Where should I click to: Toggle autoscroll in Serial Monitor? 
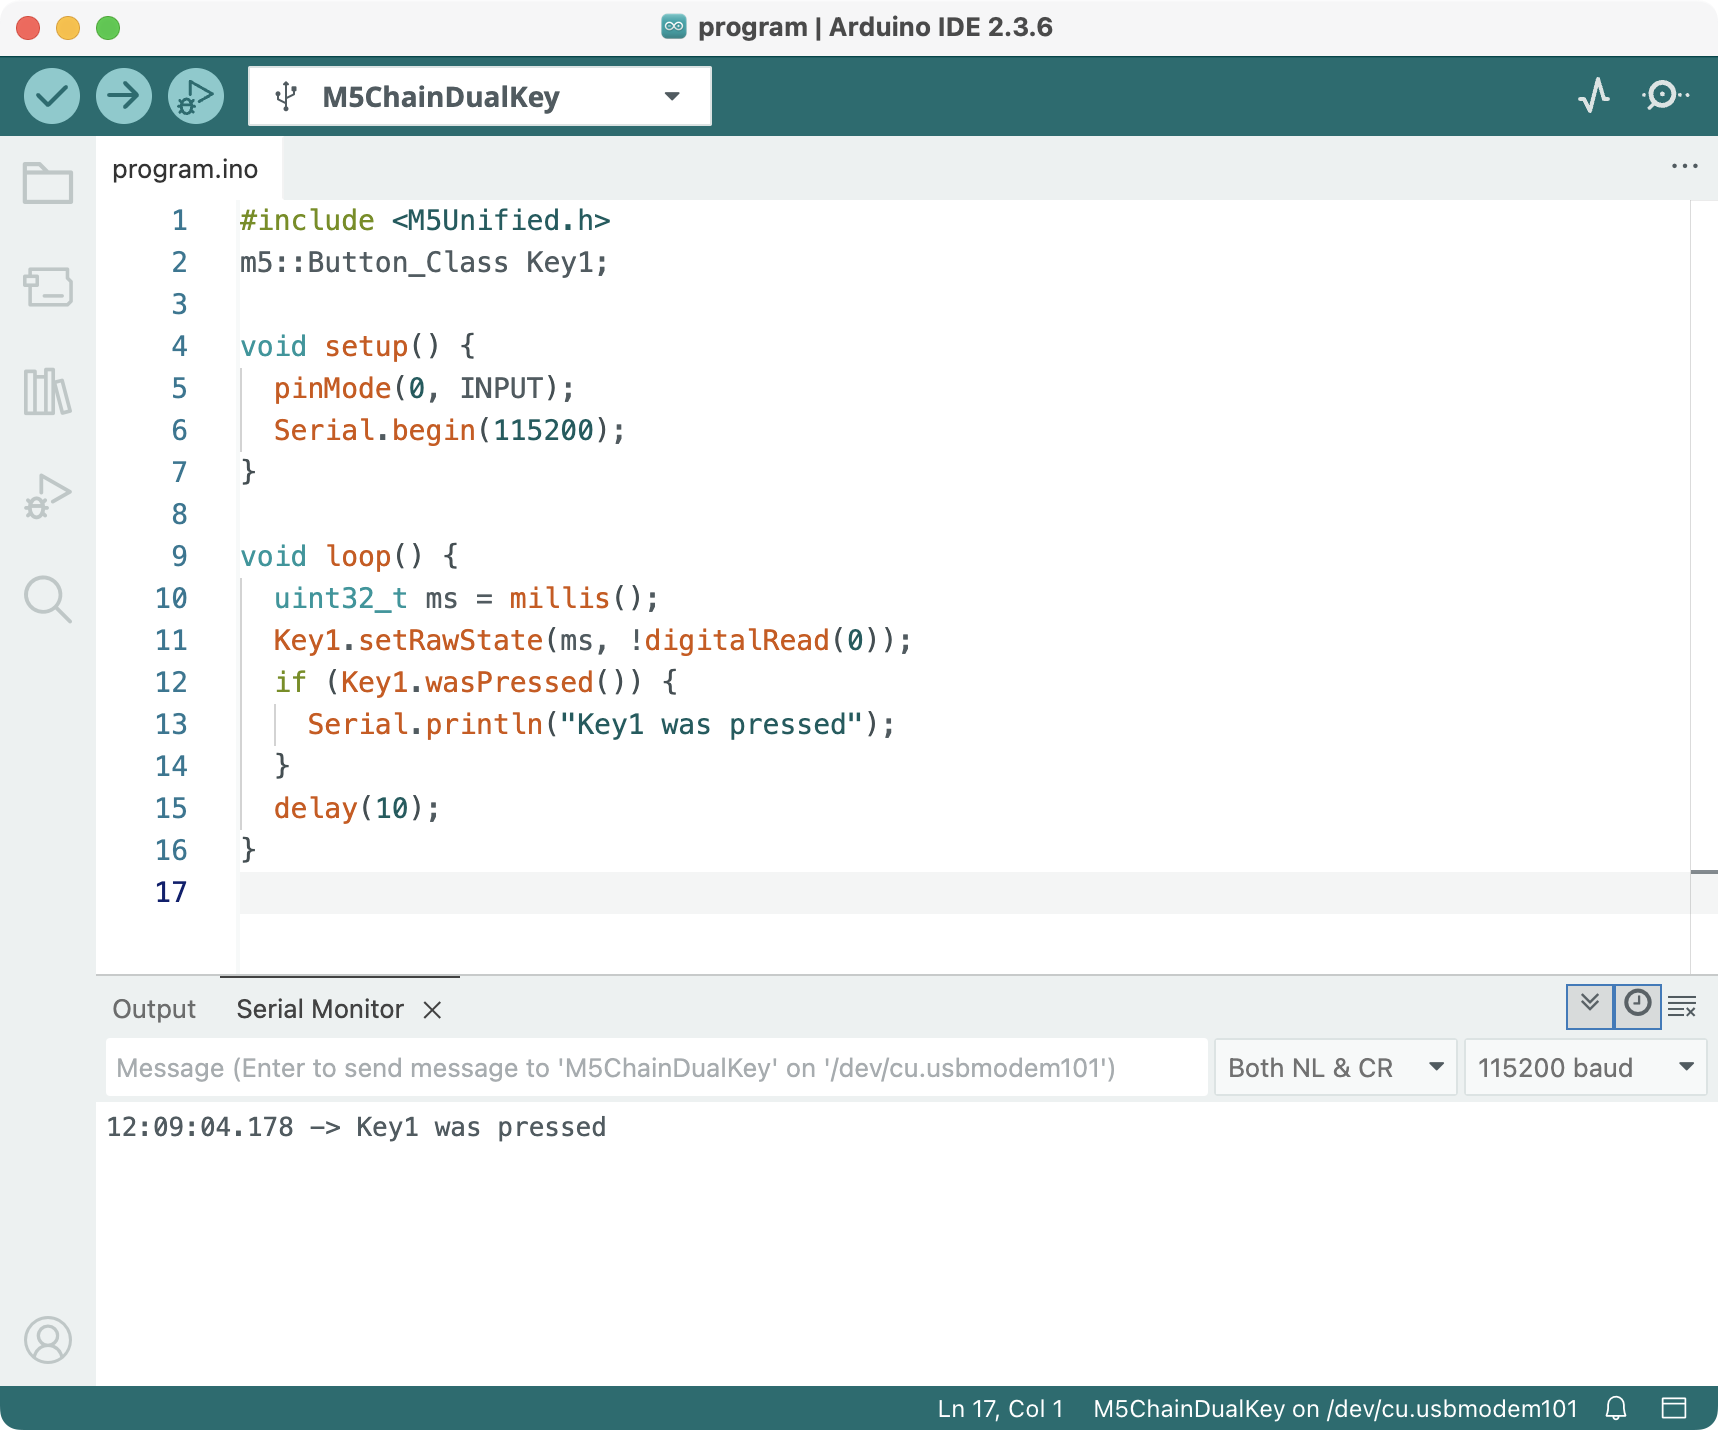[1589, 1005]
